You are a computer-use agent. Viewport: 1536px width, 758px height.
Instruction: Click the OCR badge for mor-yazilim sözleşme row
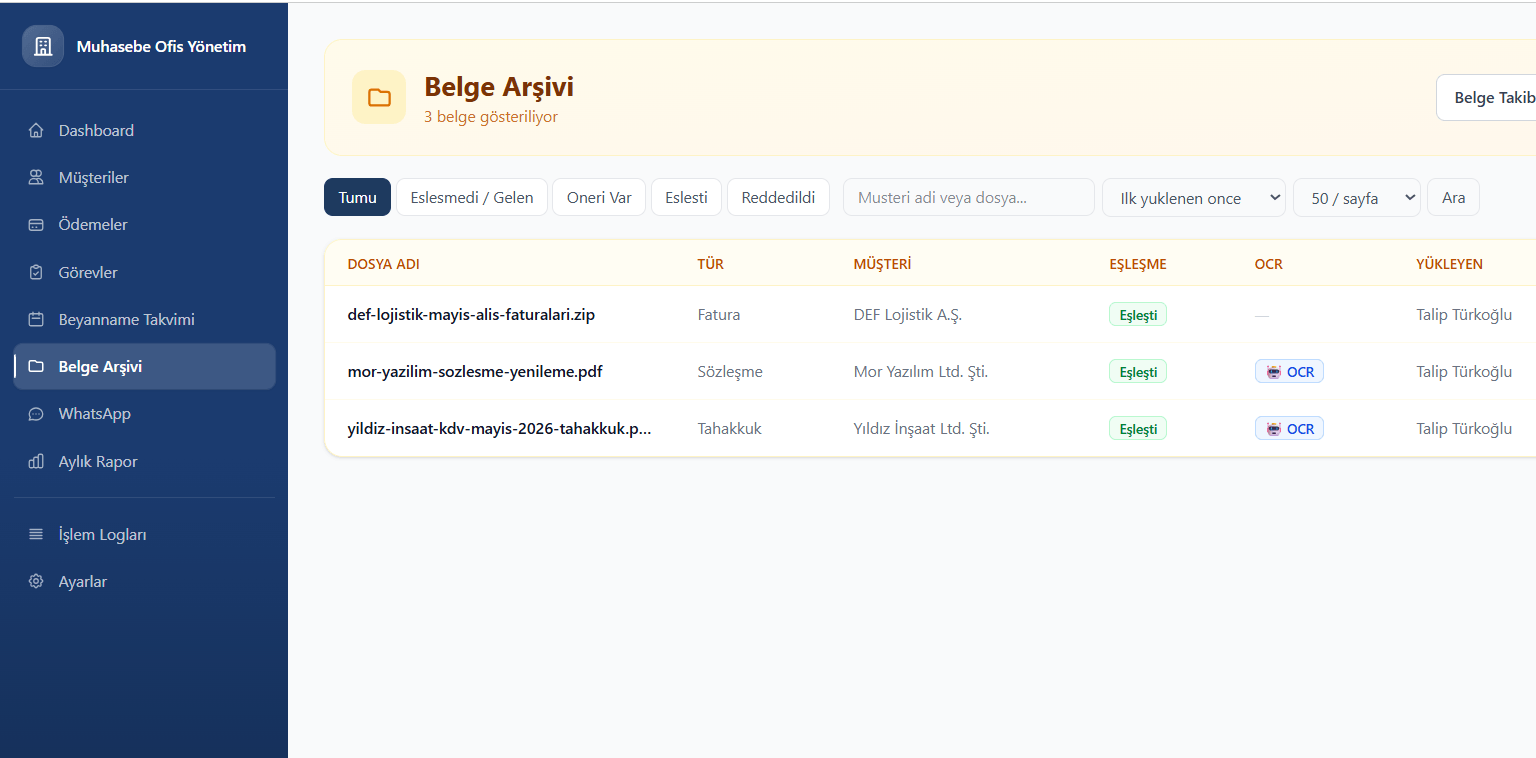(x=1289, y=372)
